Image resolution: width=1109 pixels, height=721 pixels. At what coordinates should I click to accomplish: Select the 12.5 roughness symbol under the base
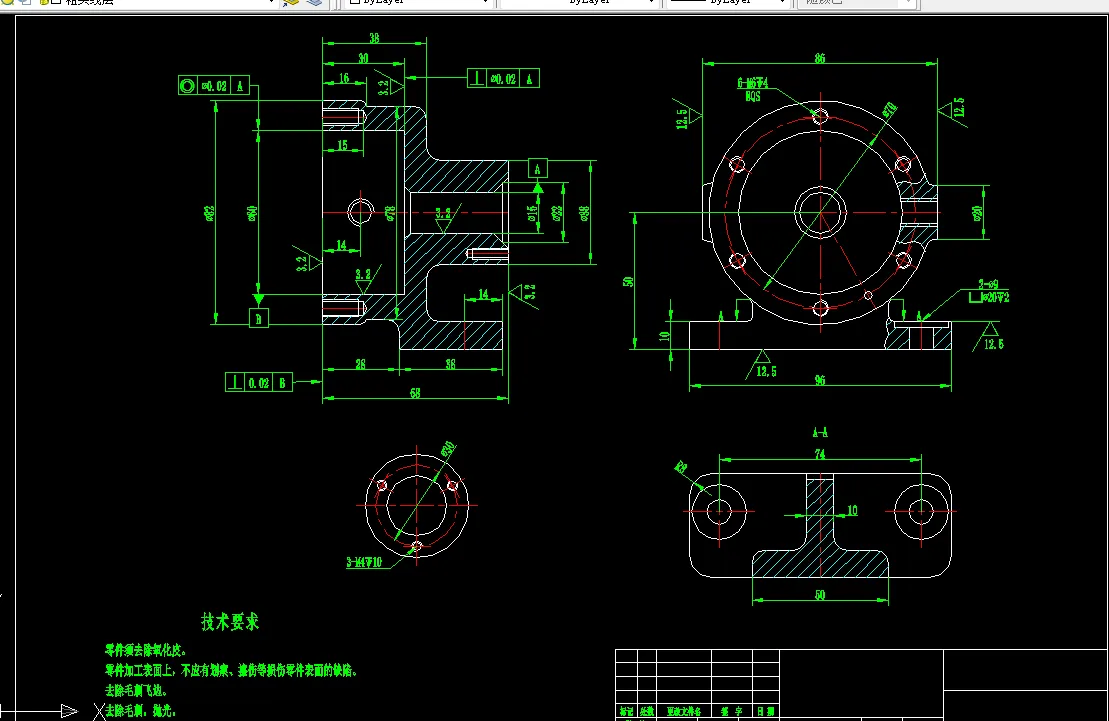coord(764,365)
